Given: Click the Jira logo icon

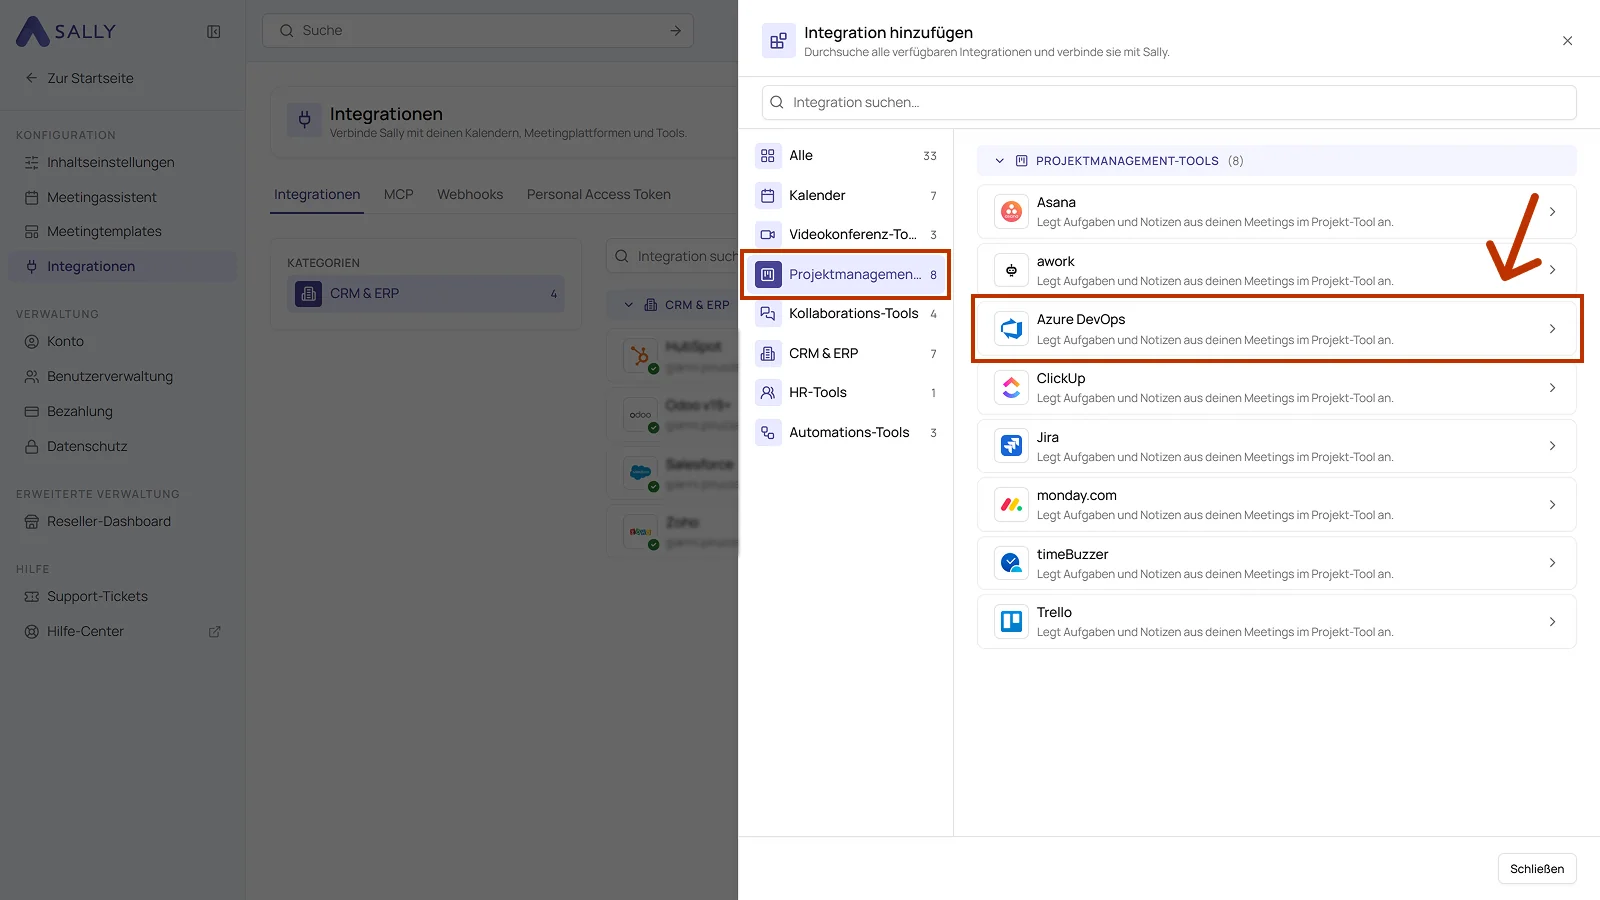Looking at the screenshot, I should [1011, 446].
